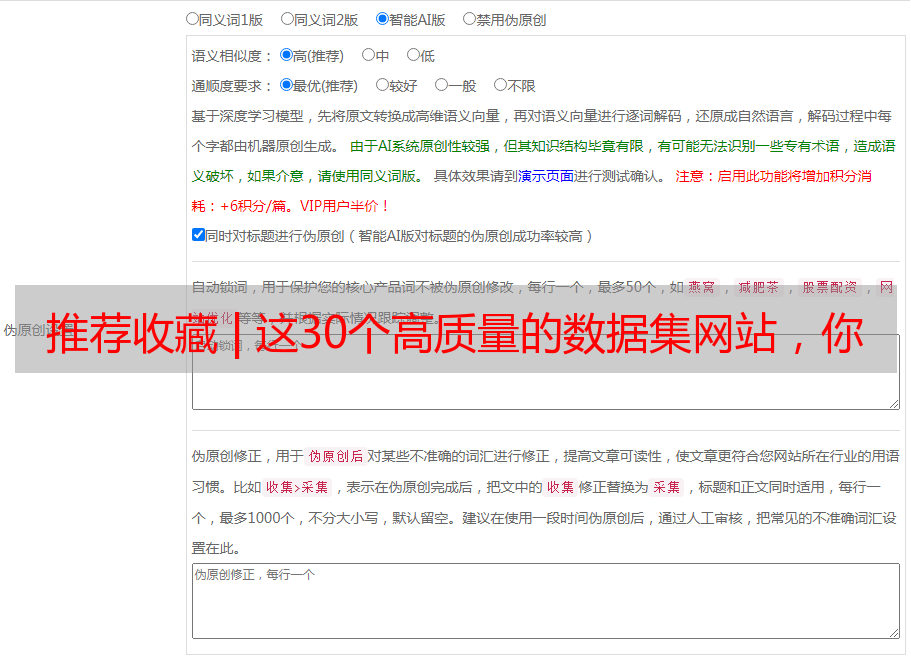The width and height of the screenshot is (911, 658).
Task: Toggle 同时对标题进行伪原创 checkbox
Action: [198, 235]
